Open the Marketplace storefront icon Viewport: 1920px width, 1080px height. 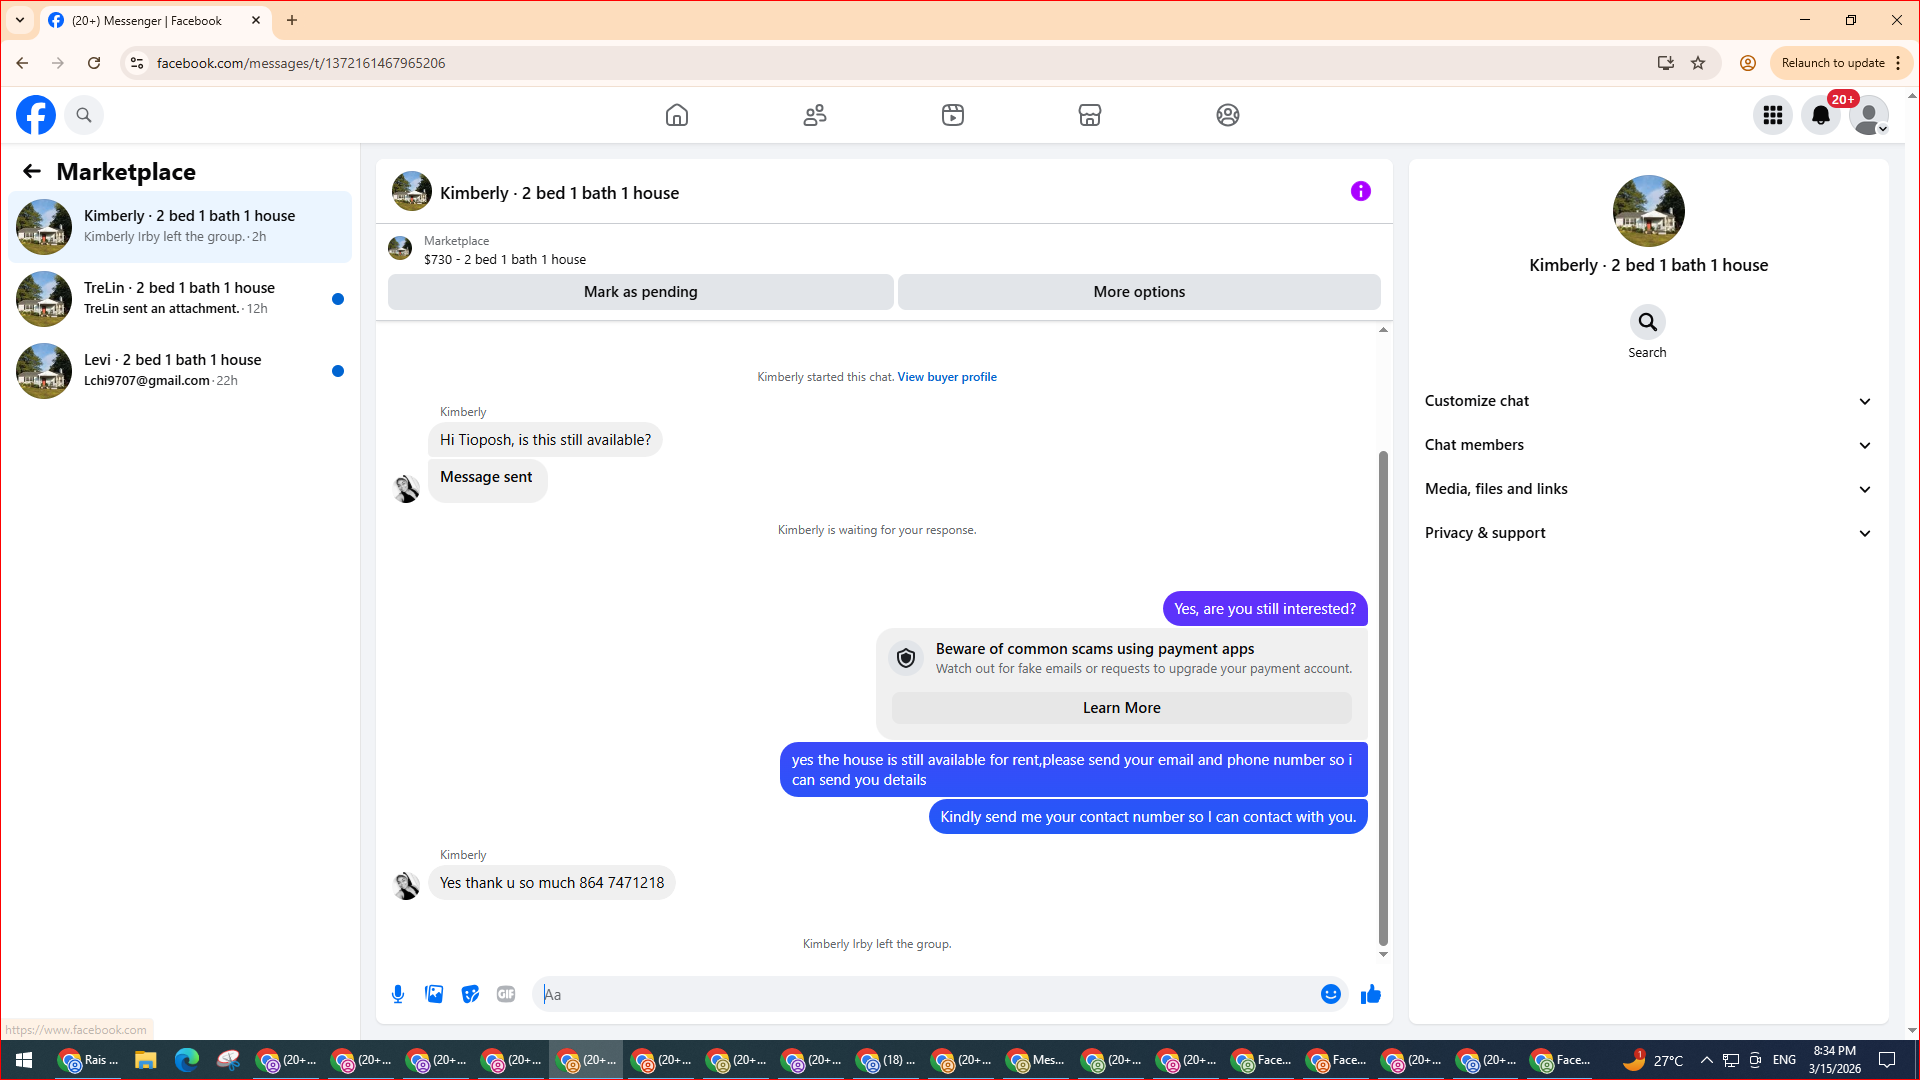(x=1090, y=115)
